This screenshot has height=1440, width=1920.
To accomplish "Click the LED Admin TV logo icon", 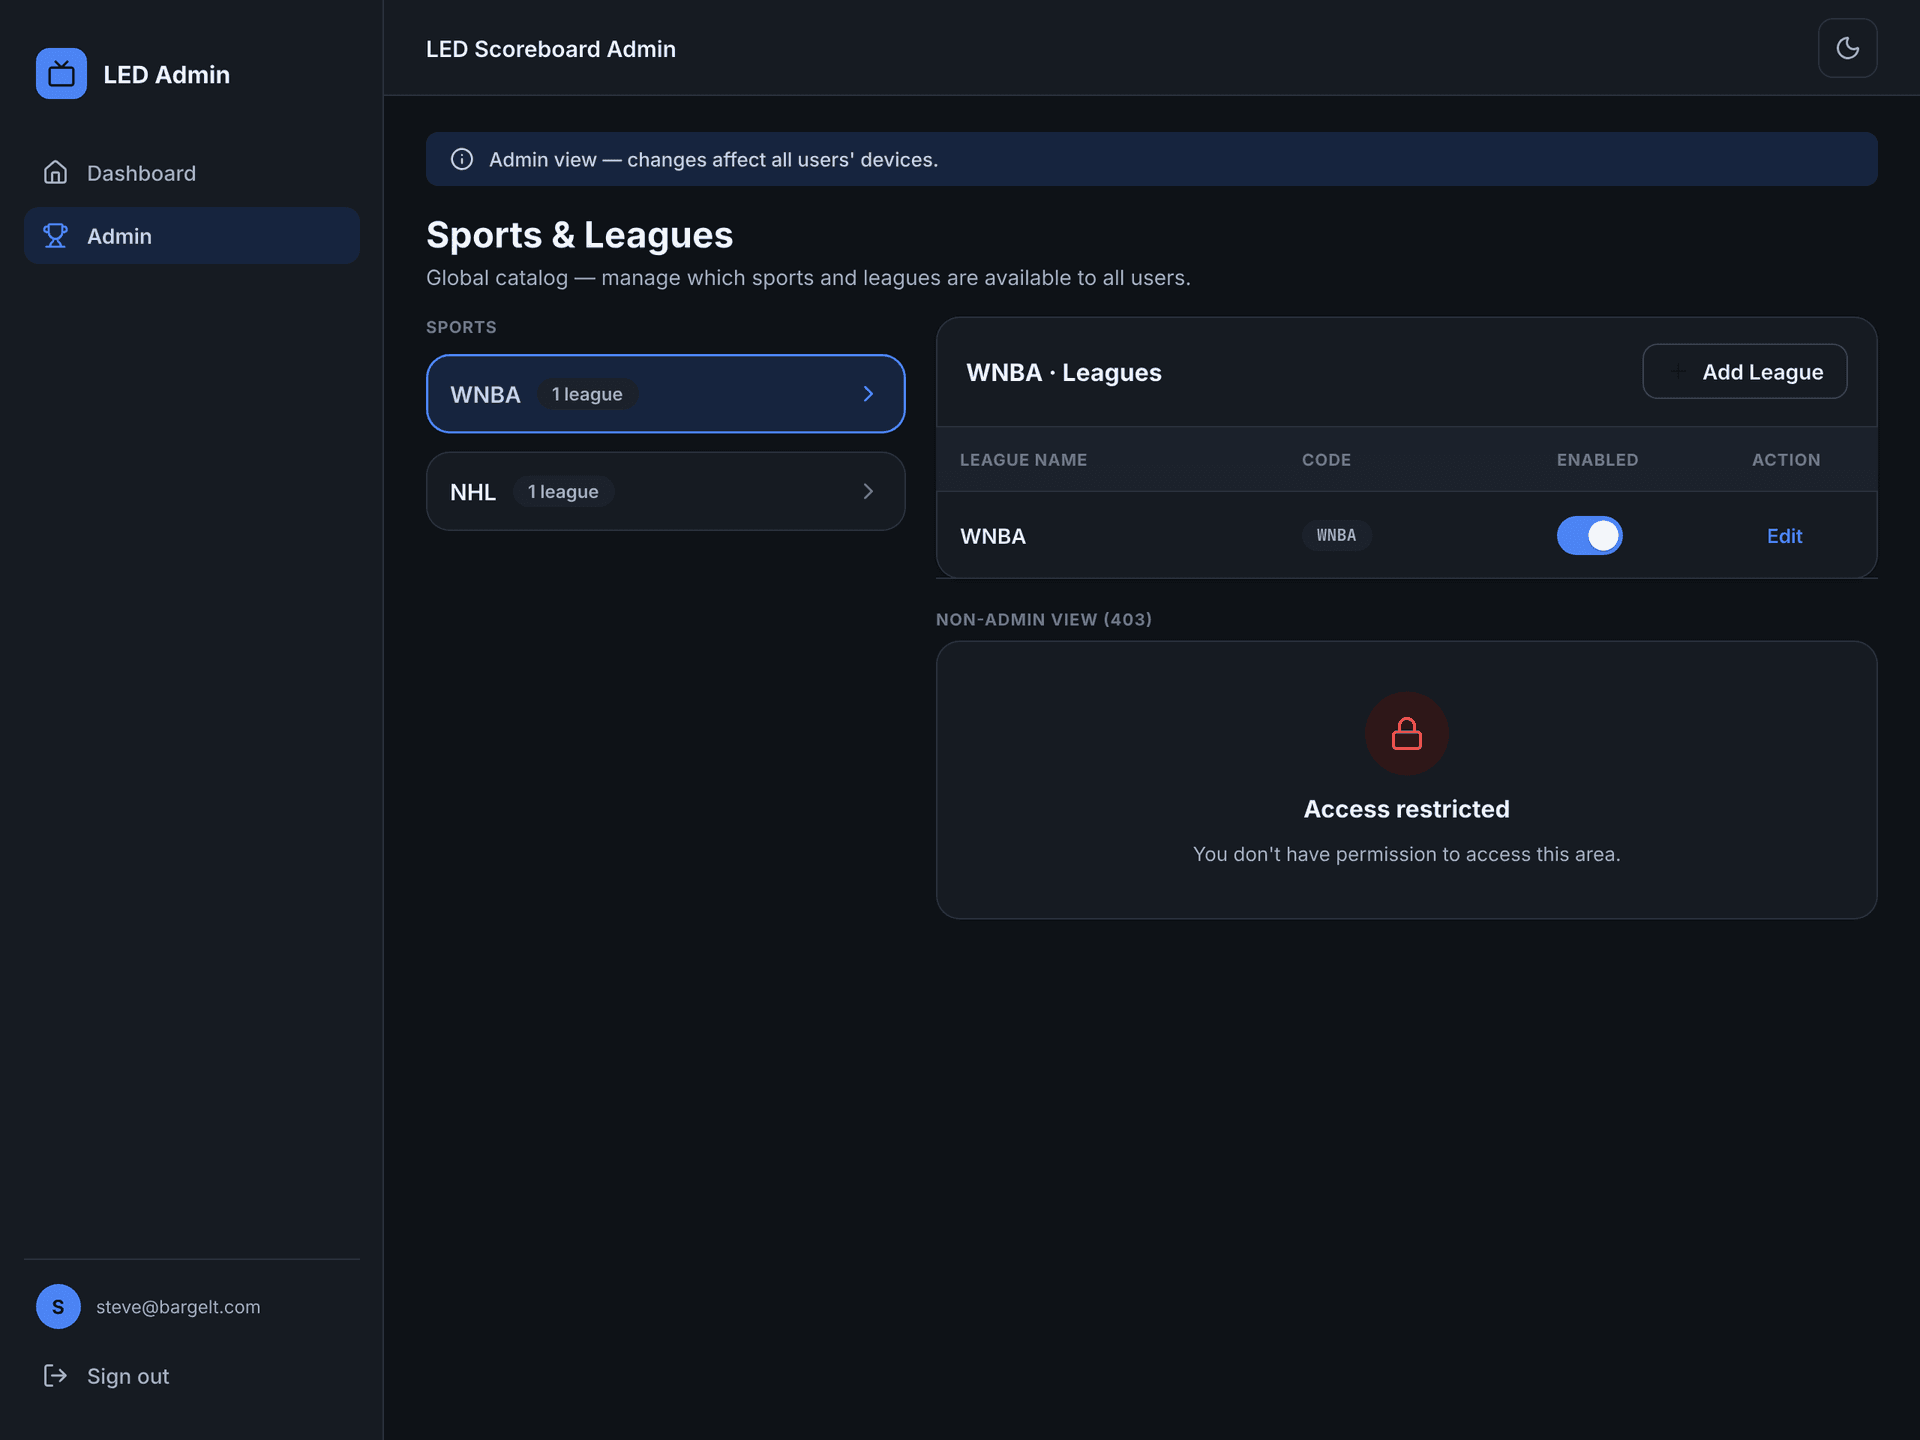I will pos(61,74).
